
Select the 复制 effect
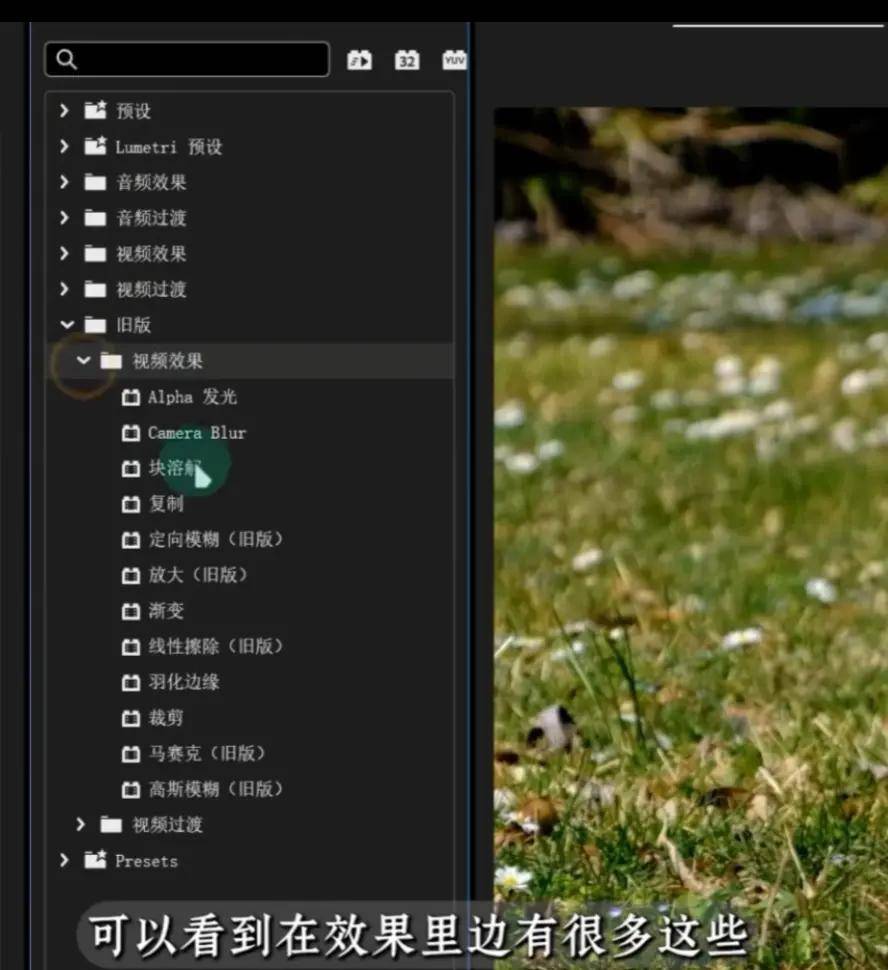166,504
